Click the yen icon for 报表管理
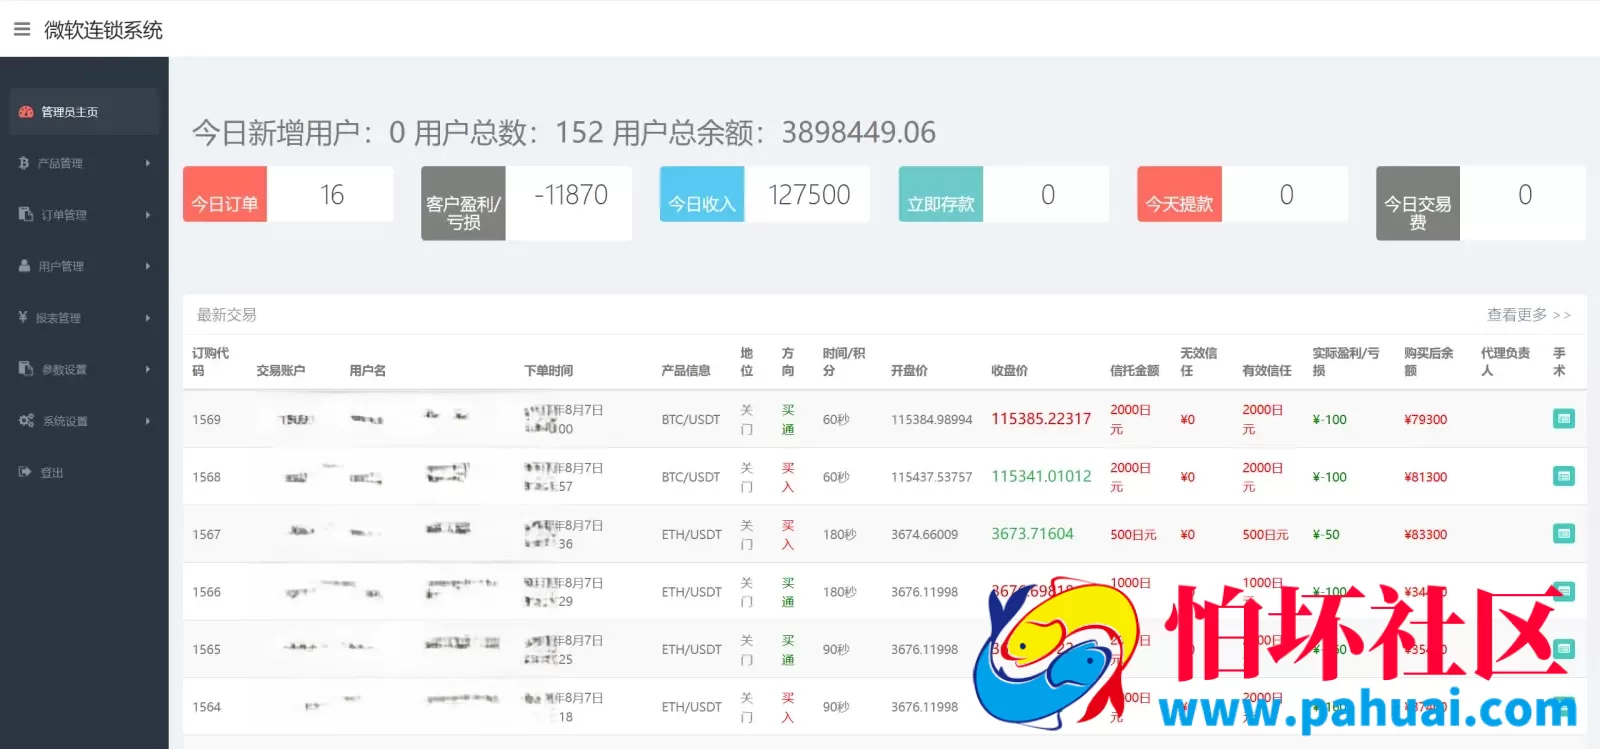Screen dimensions: 1600x749 [23, 317]
